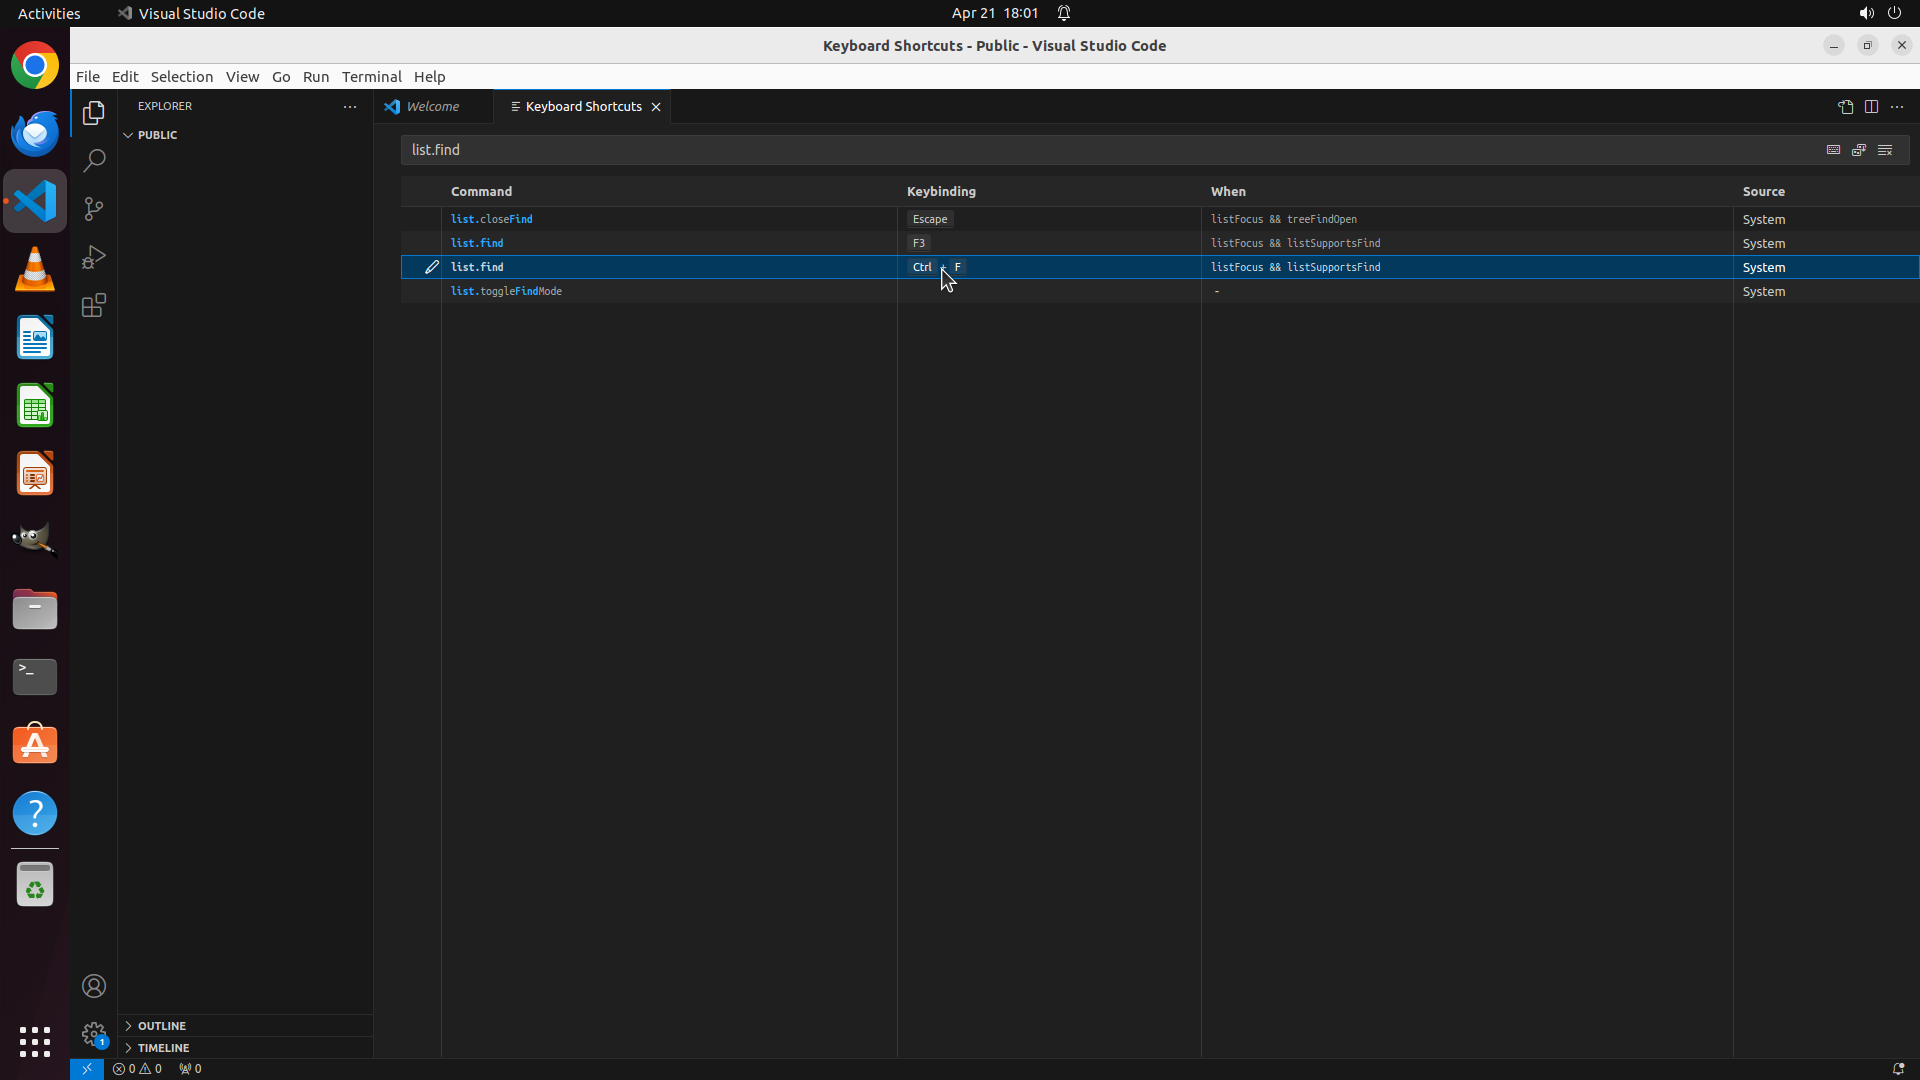Screen dimensions: 1920x1080
Task: Open the Terminal menu
Action: 371,77
